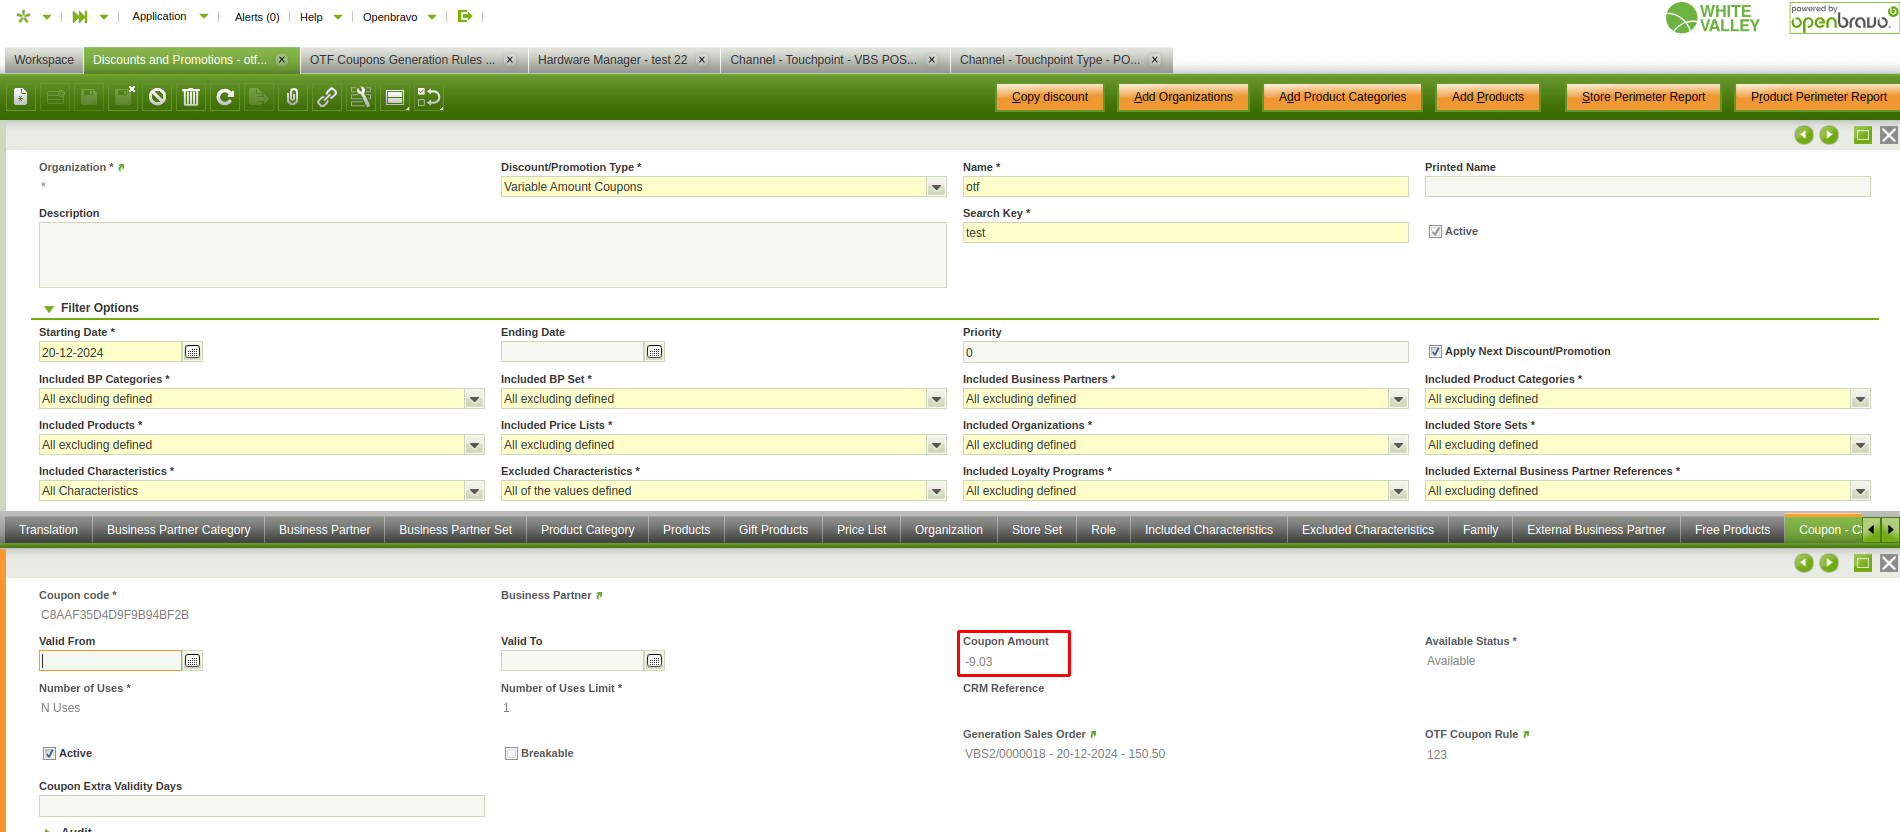Image resolution: width=1900 pixels, height=832 pixels.
Task: Click the Copy discount button
Action: 1049,97
